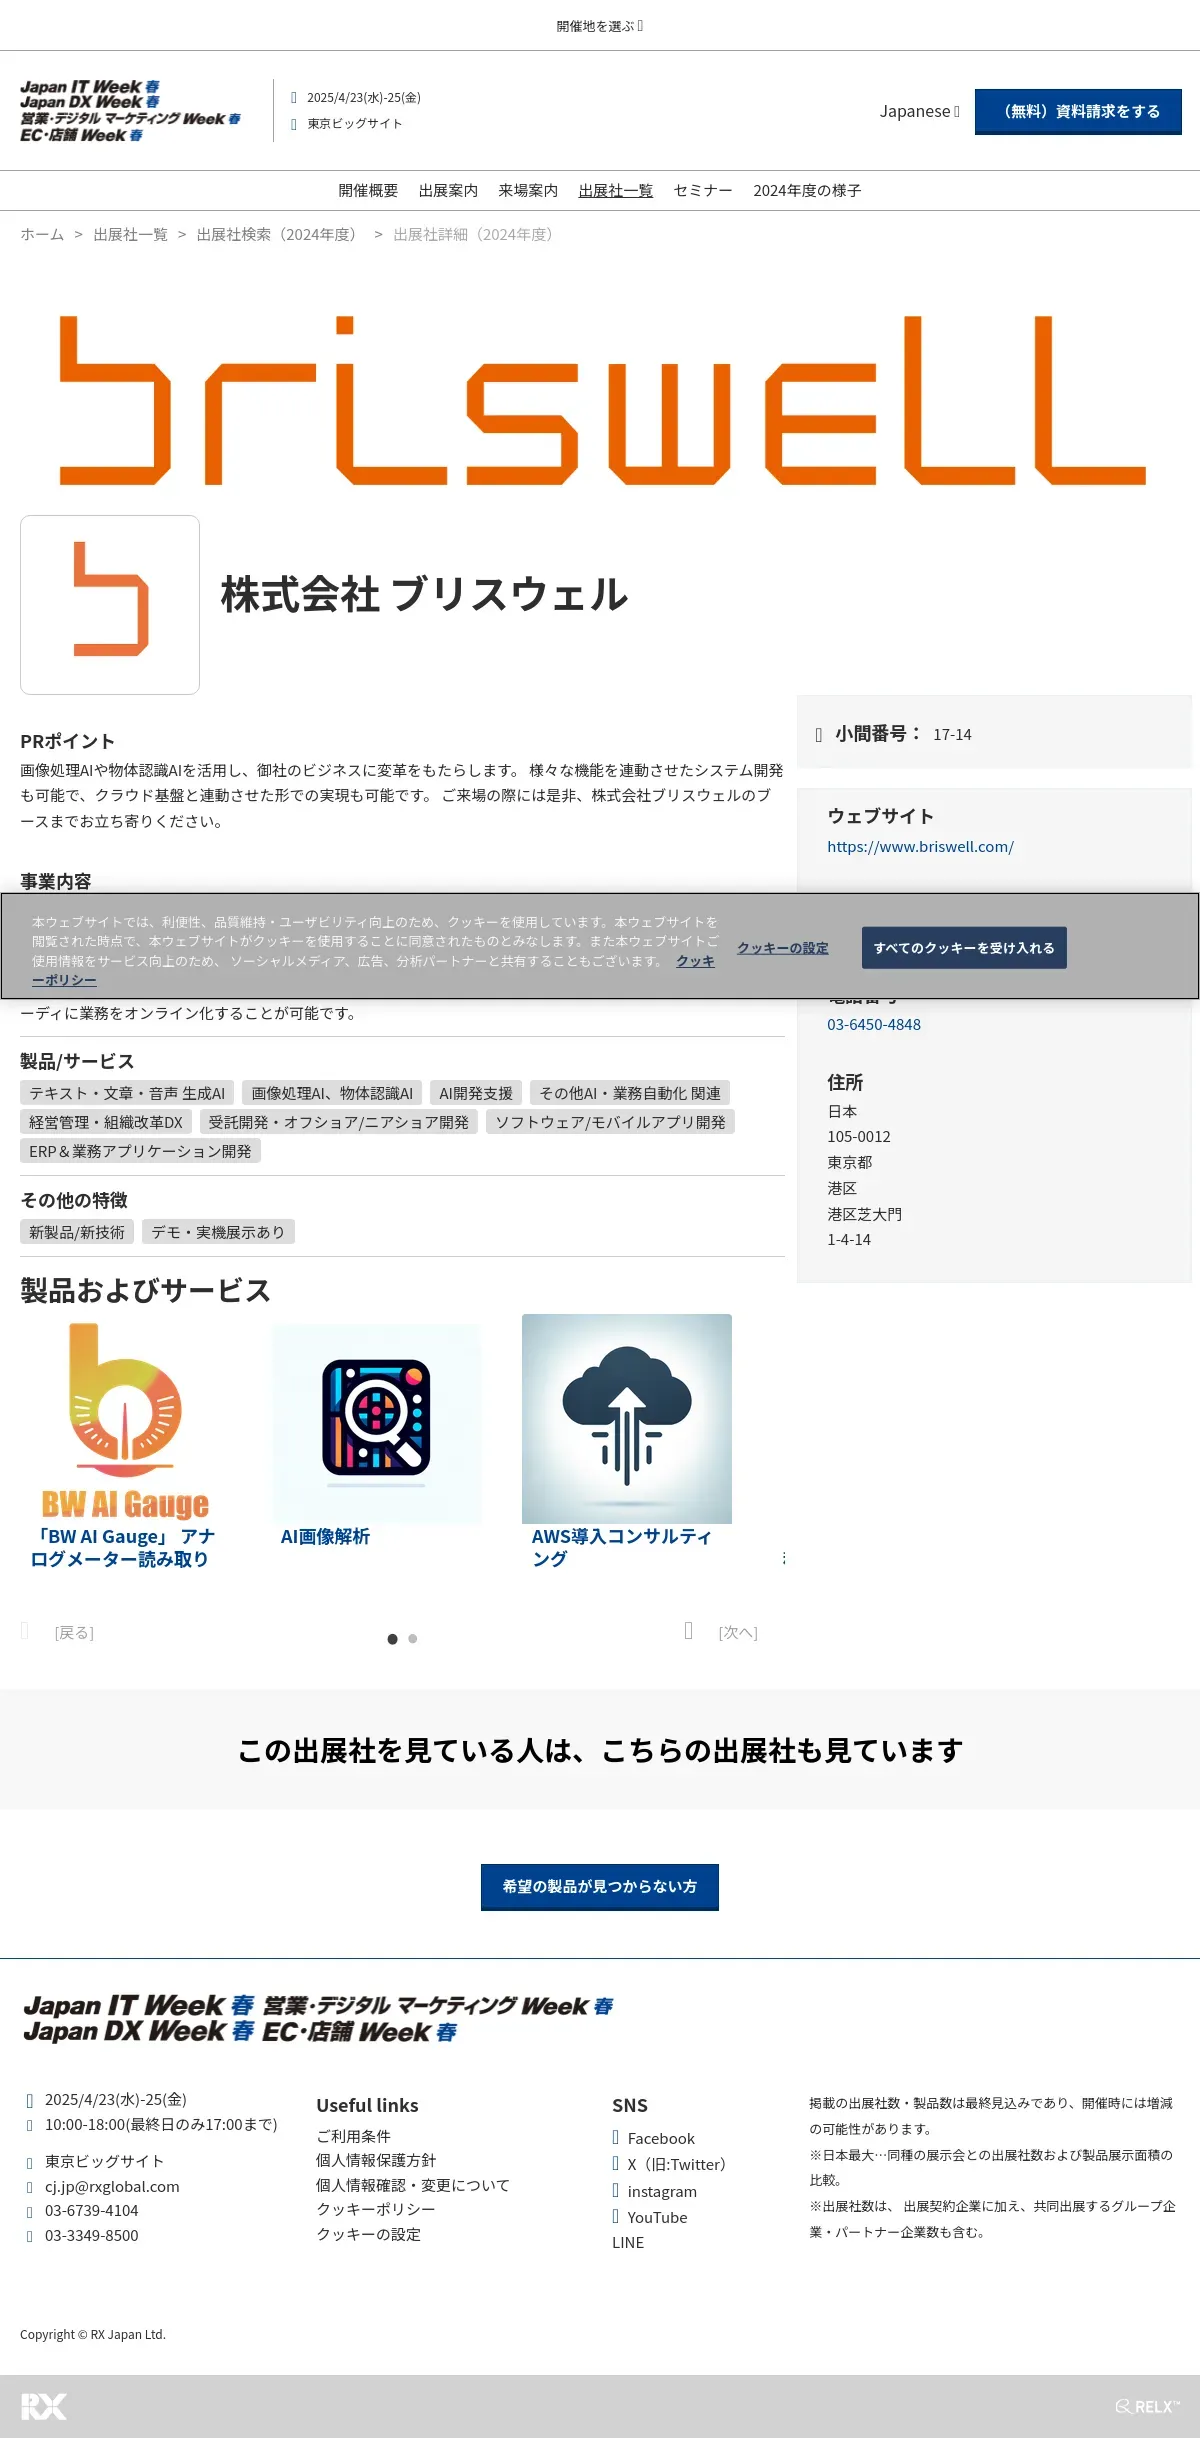Click the Briswell square company logo icon

[110, 605]
